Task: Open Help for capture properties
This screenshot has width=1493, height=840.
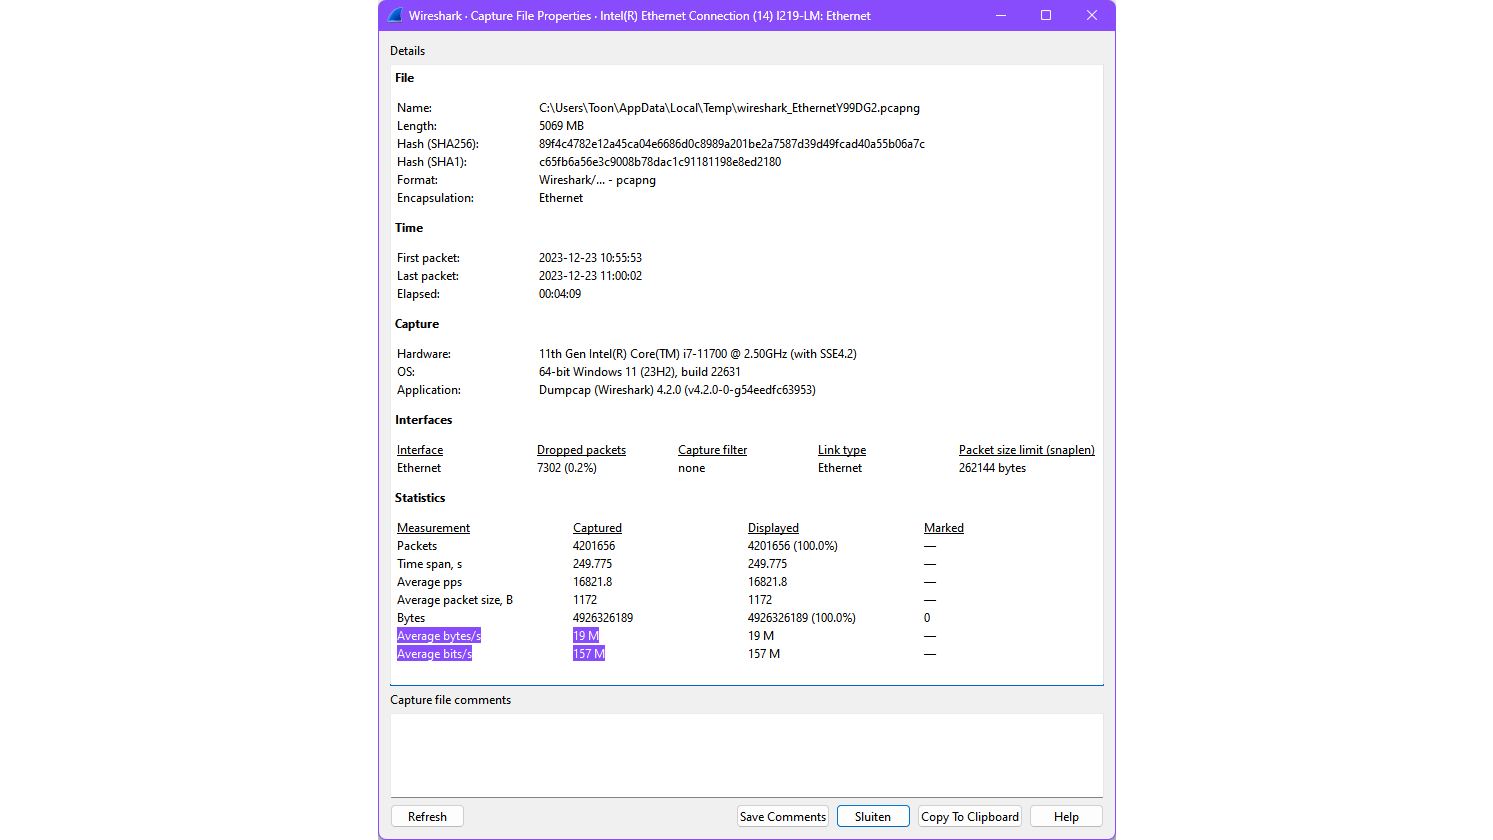Action: pos(1066,816)
